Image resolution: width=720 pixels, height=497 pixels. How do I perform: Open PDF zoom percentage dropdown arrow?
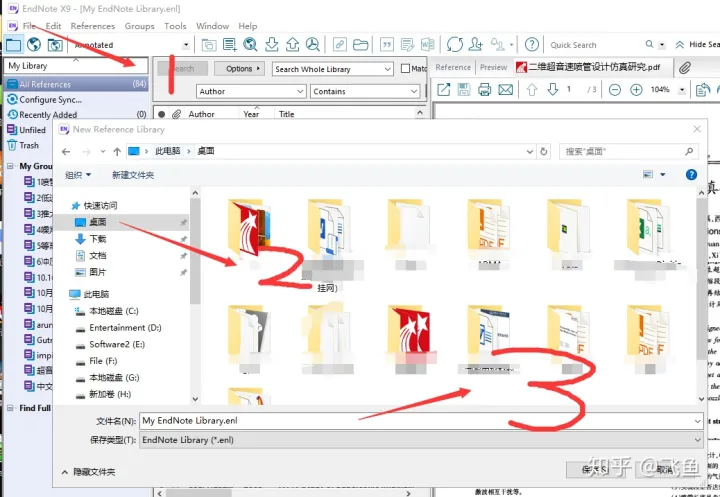tap(682, 90)
